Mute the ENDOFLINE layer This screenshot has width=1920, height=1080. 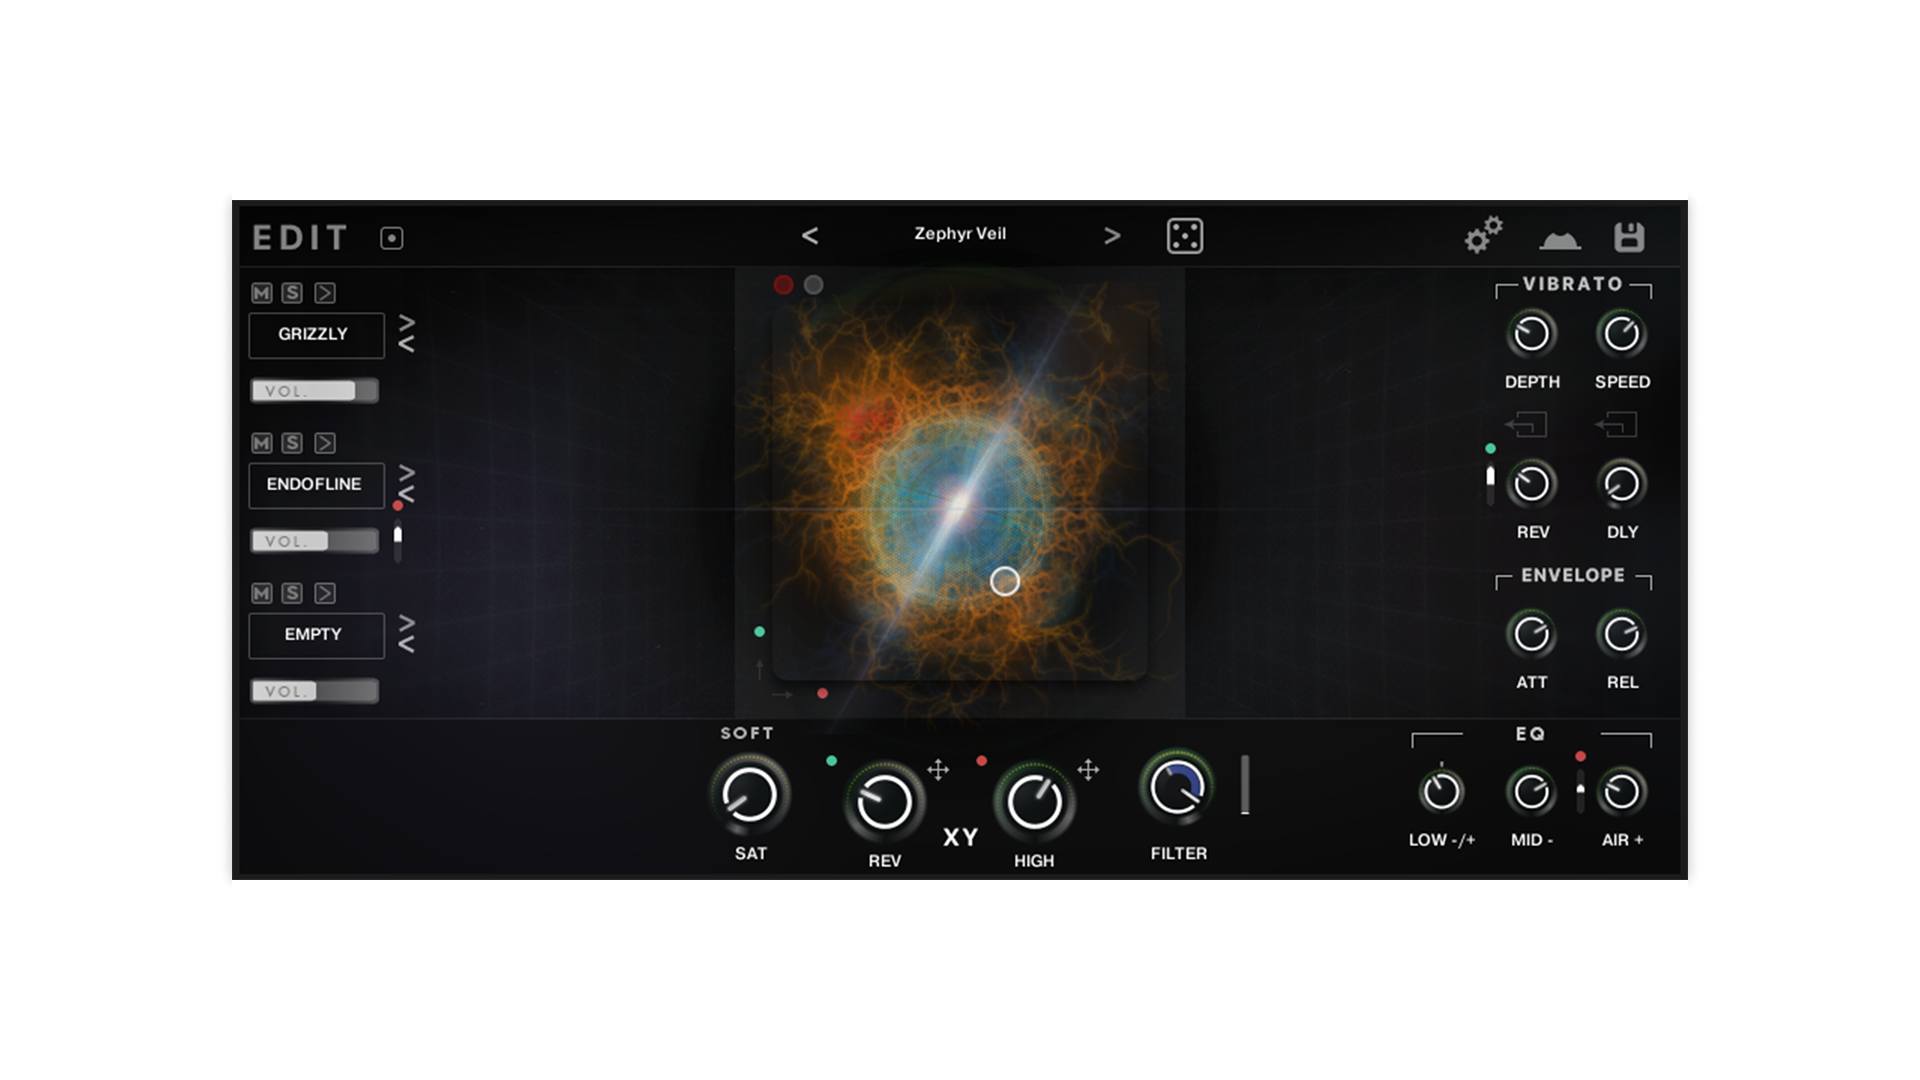(x=262, y=443)
